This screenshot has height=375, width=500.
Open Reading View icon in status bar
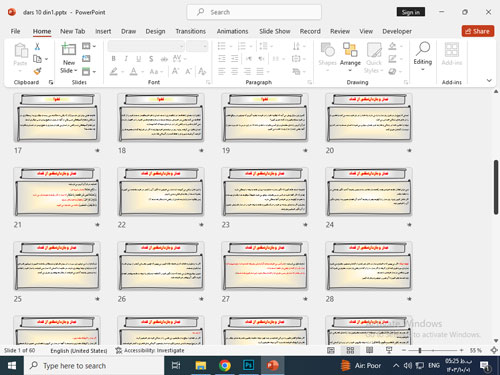(369, 350)
